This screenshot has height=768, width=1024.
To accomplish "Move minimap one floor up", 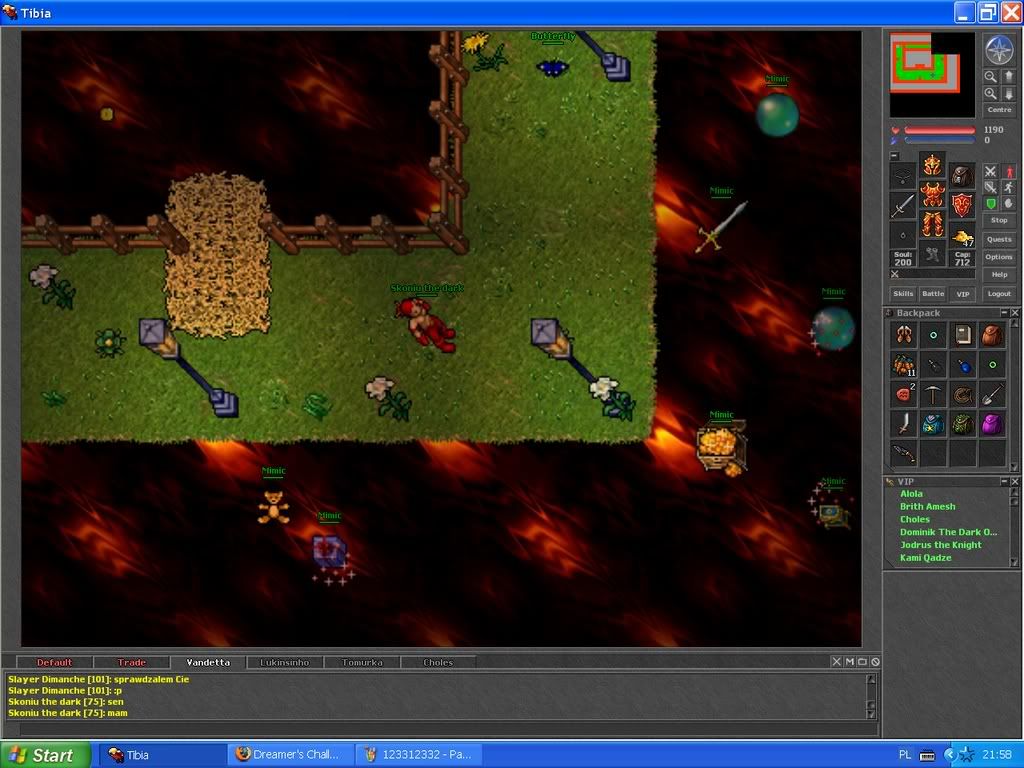I will pyautogui.click(x=1008, y=77).
